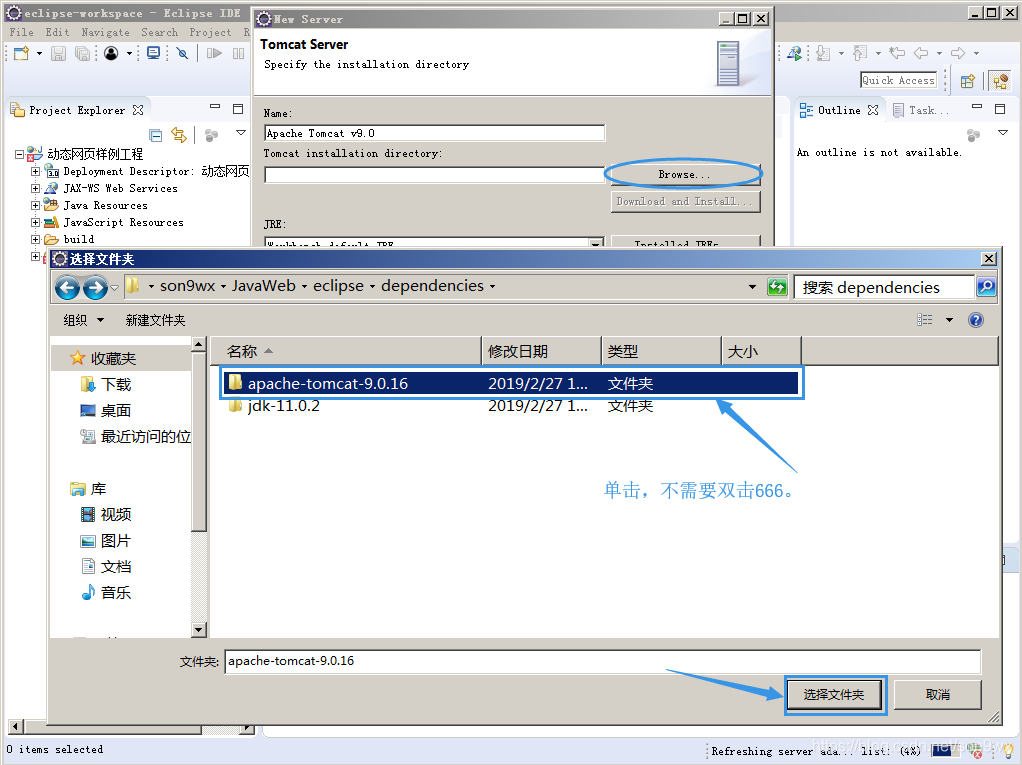Viewport: 1022px width, 765px height.
Task: Open the 组织 dropdown menu
Action: pyautogui.click(x=83, y=320)
